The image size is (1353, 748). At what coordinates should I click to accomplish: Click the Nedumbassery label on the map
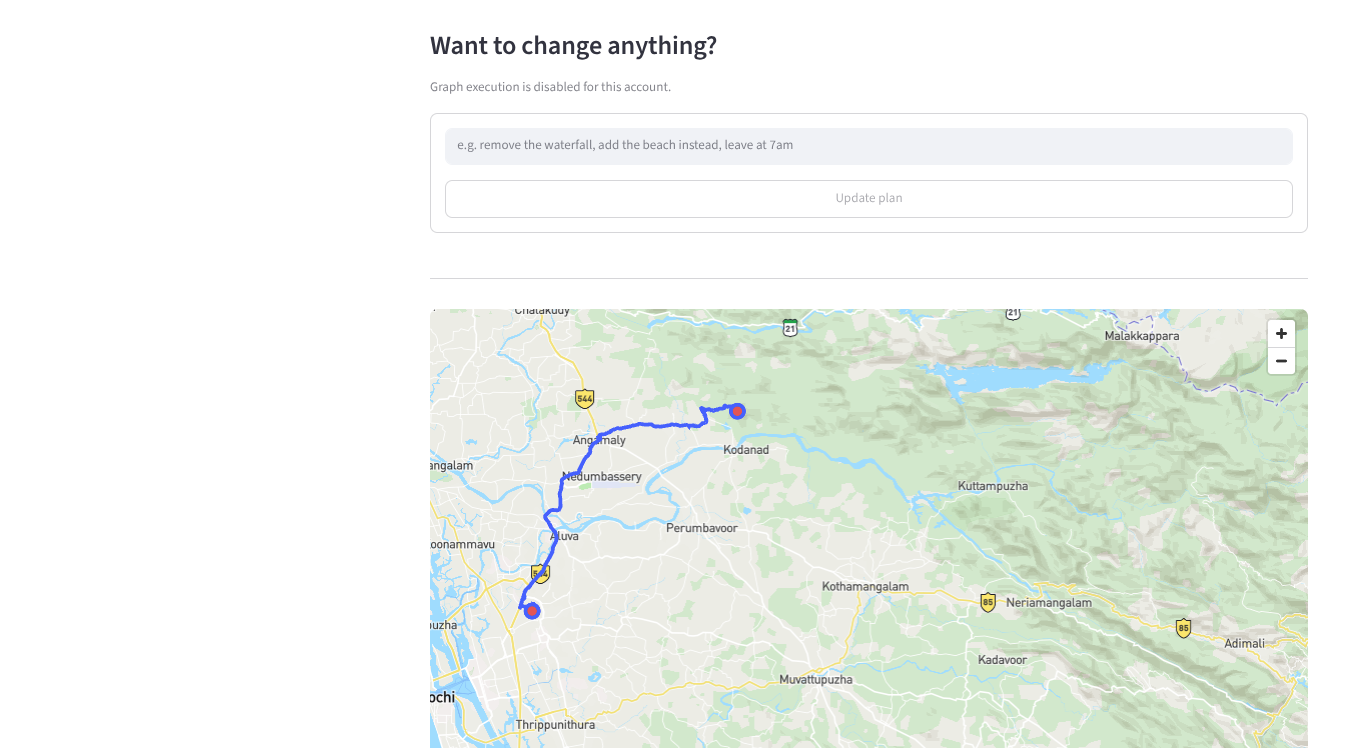[x=602, y=476]
